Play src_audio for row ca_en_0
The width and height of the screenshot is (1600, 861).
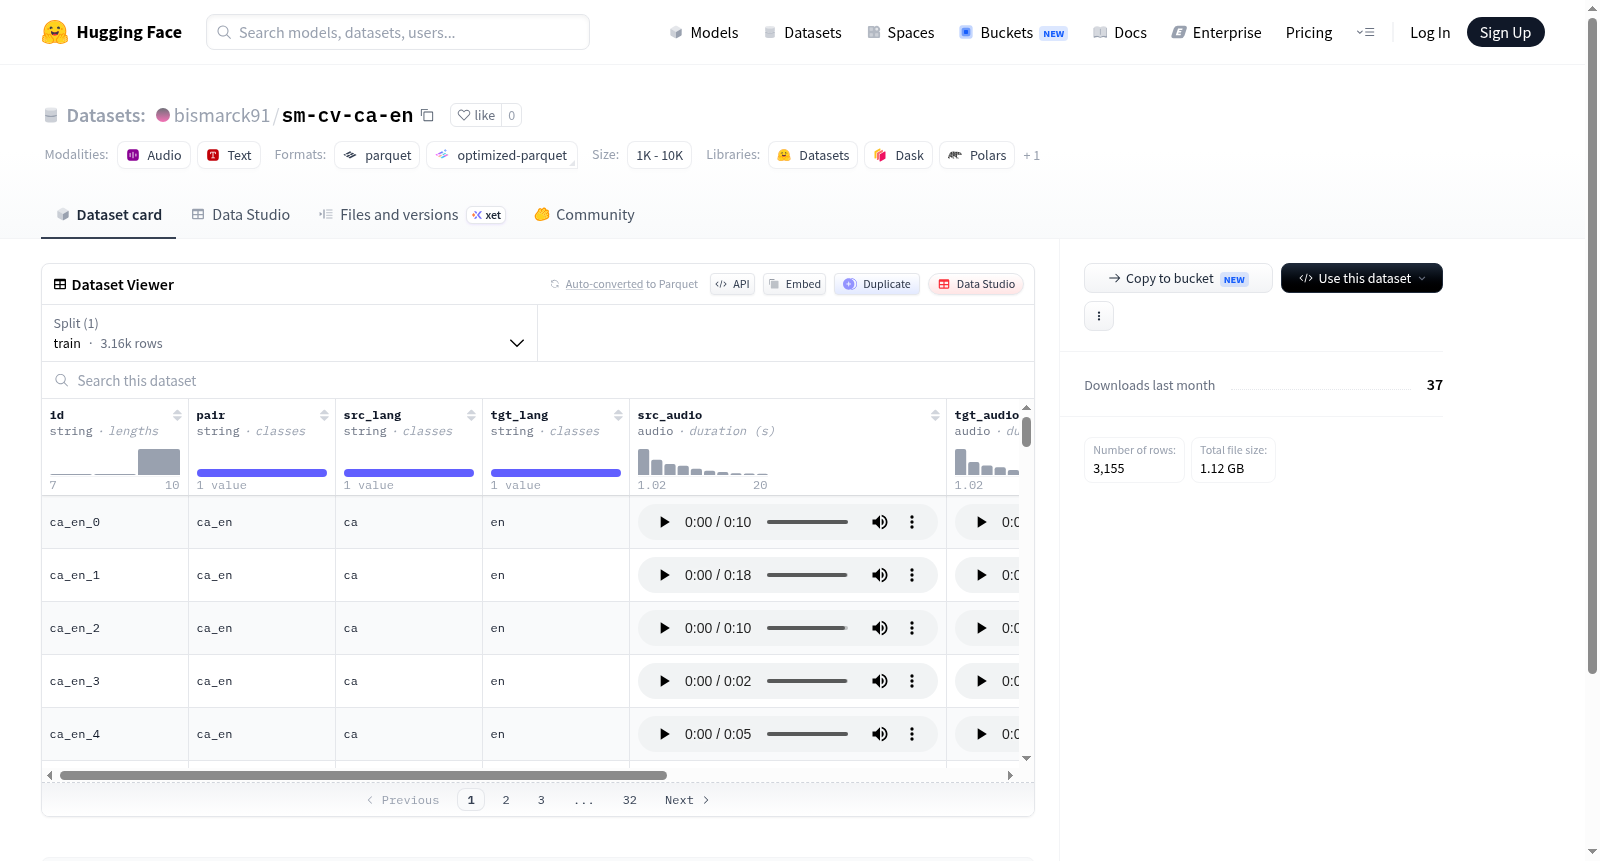click(x=664, y=522)
